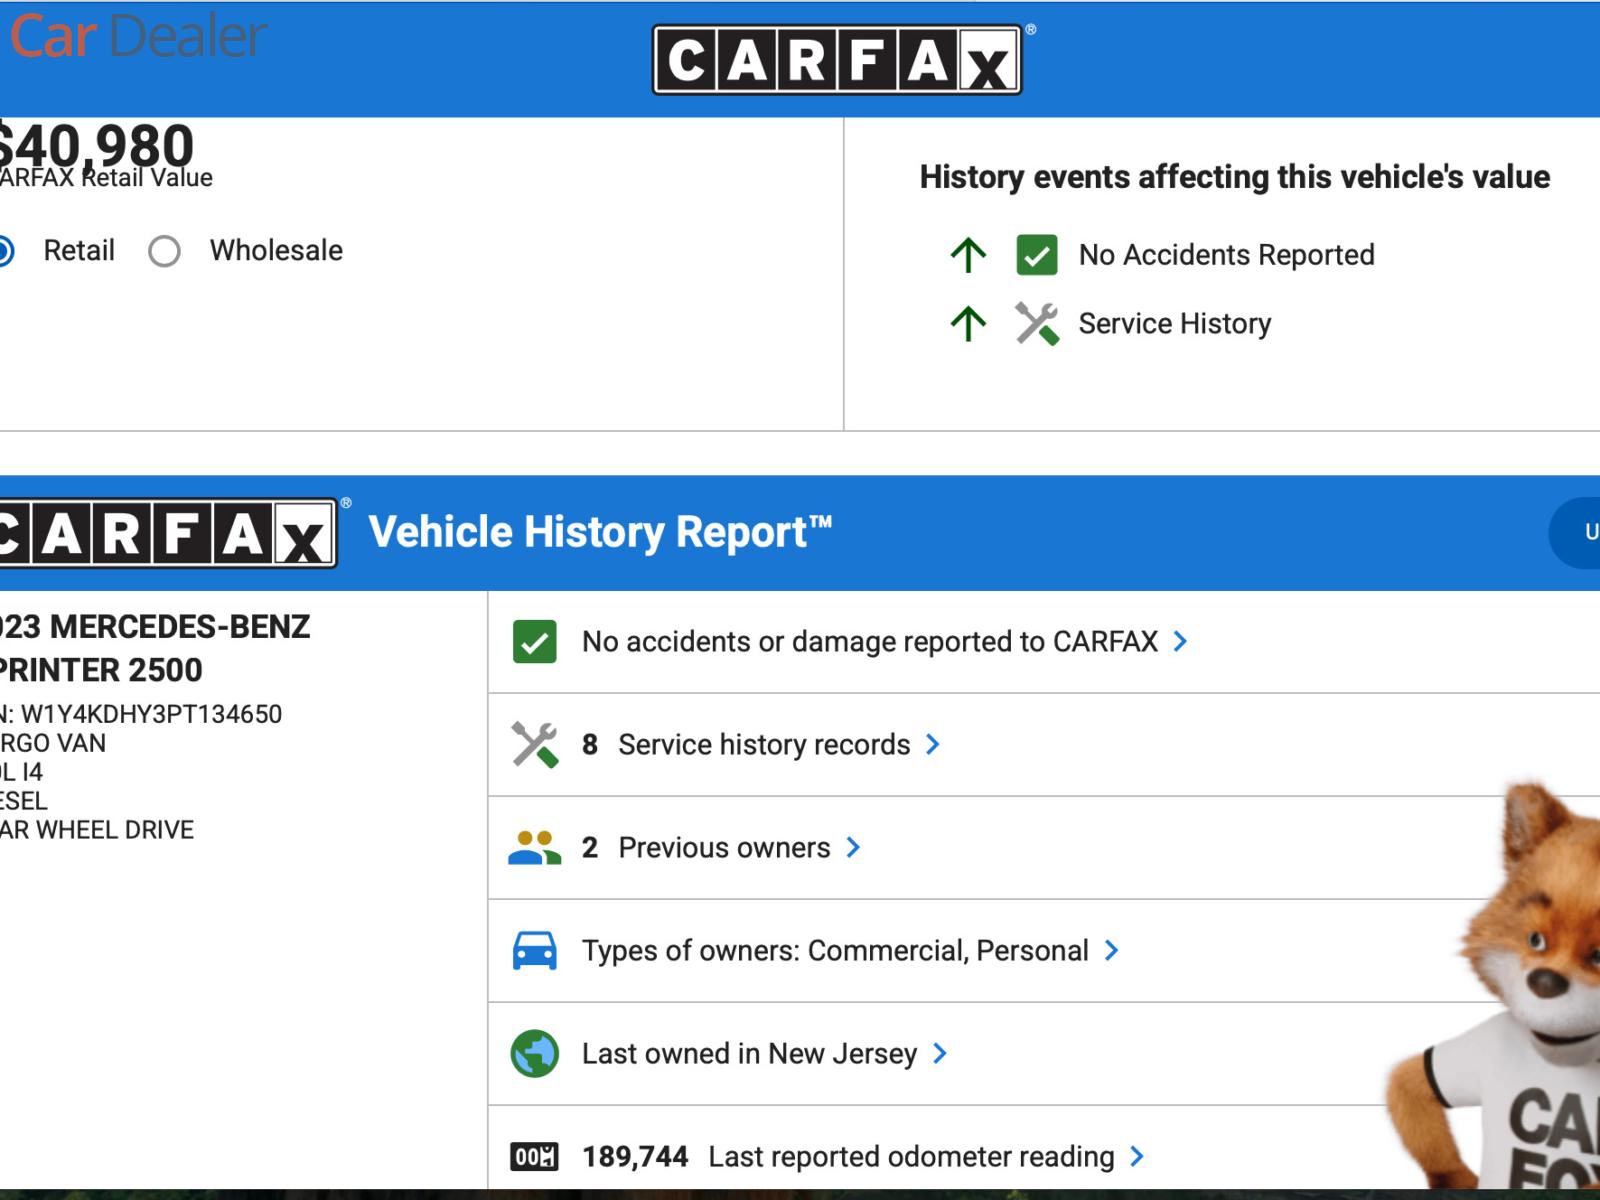This screenshot has width=1600, height=1200.
Task: Click the people icon for previous owners
Action: pyautogui.click(x=534, y=848)
